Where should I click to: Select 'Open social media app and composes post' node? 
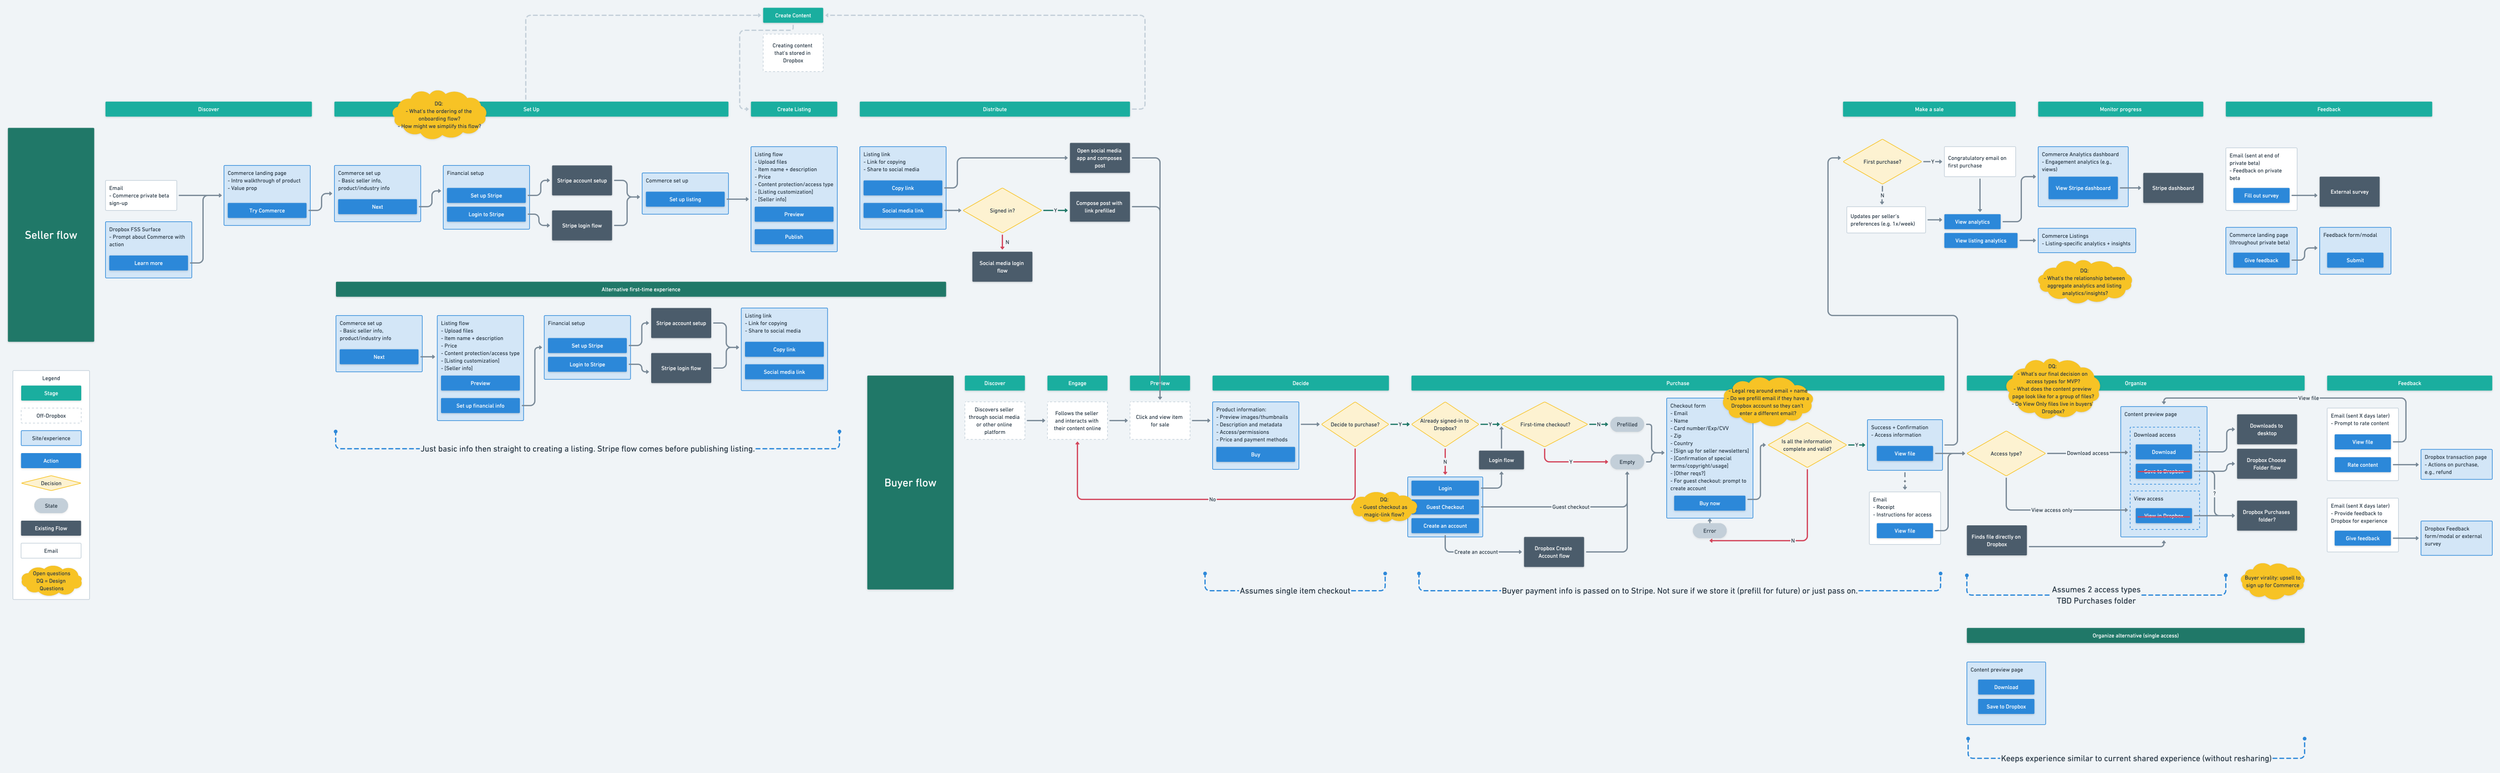1100,158
